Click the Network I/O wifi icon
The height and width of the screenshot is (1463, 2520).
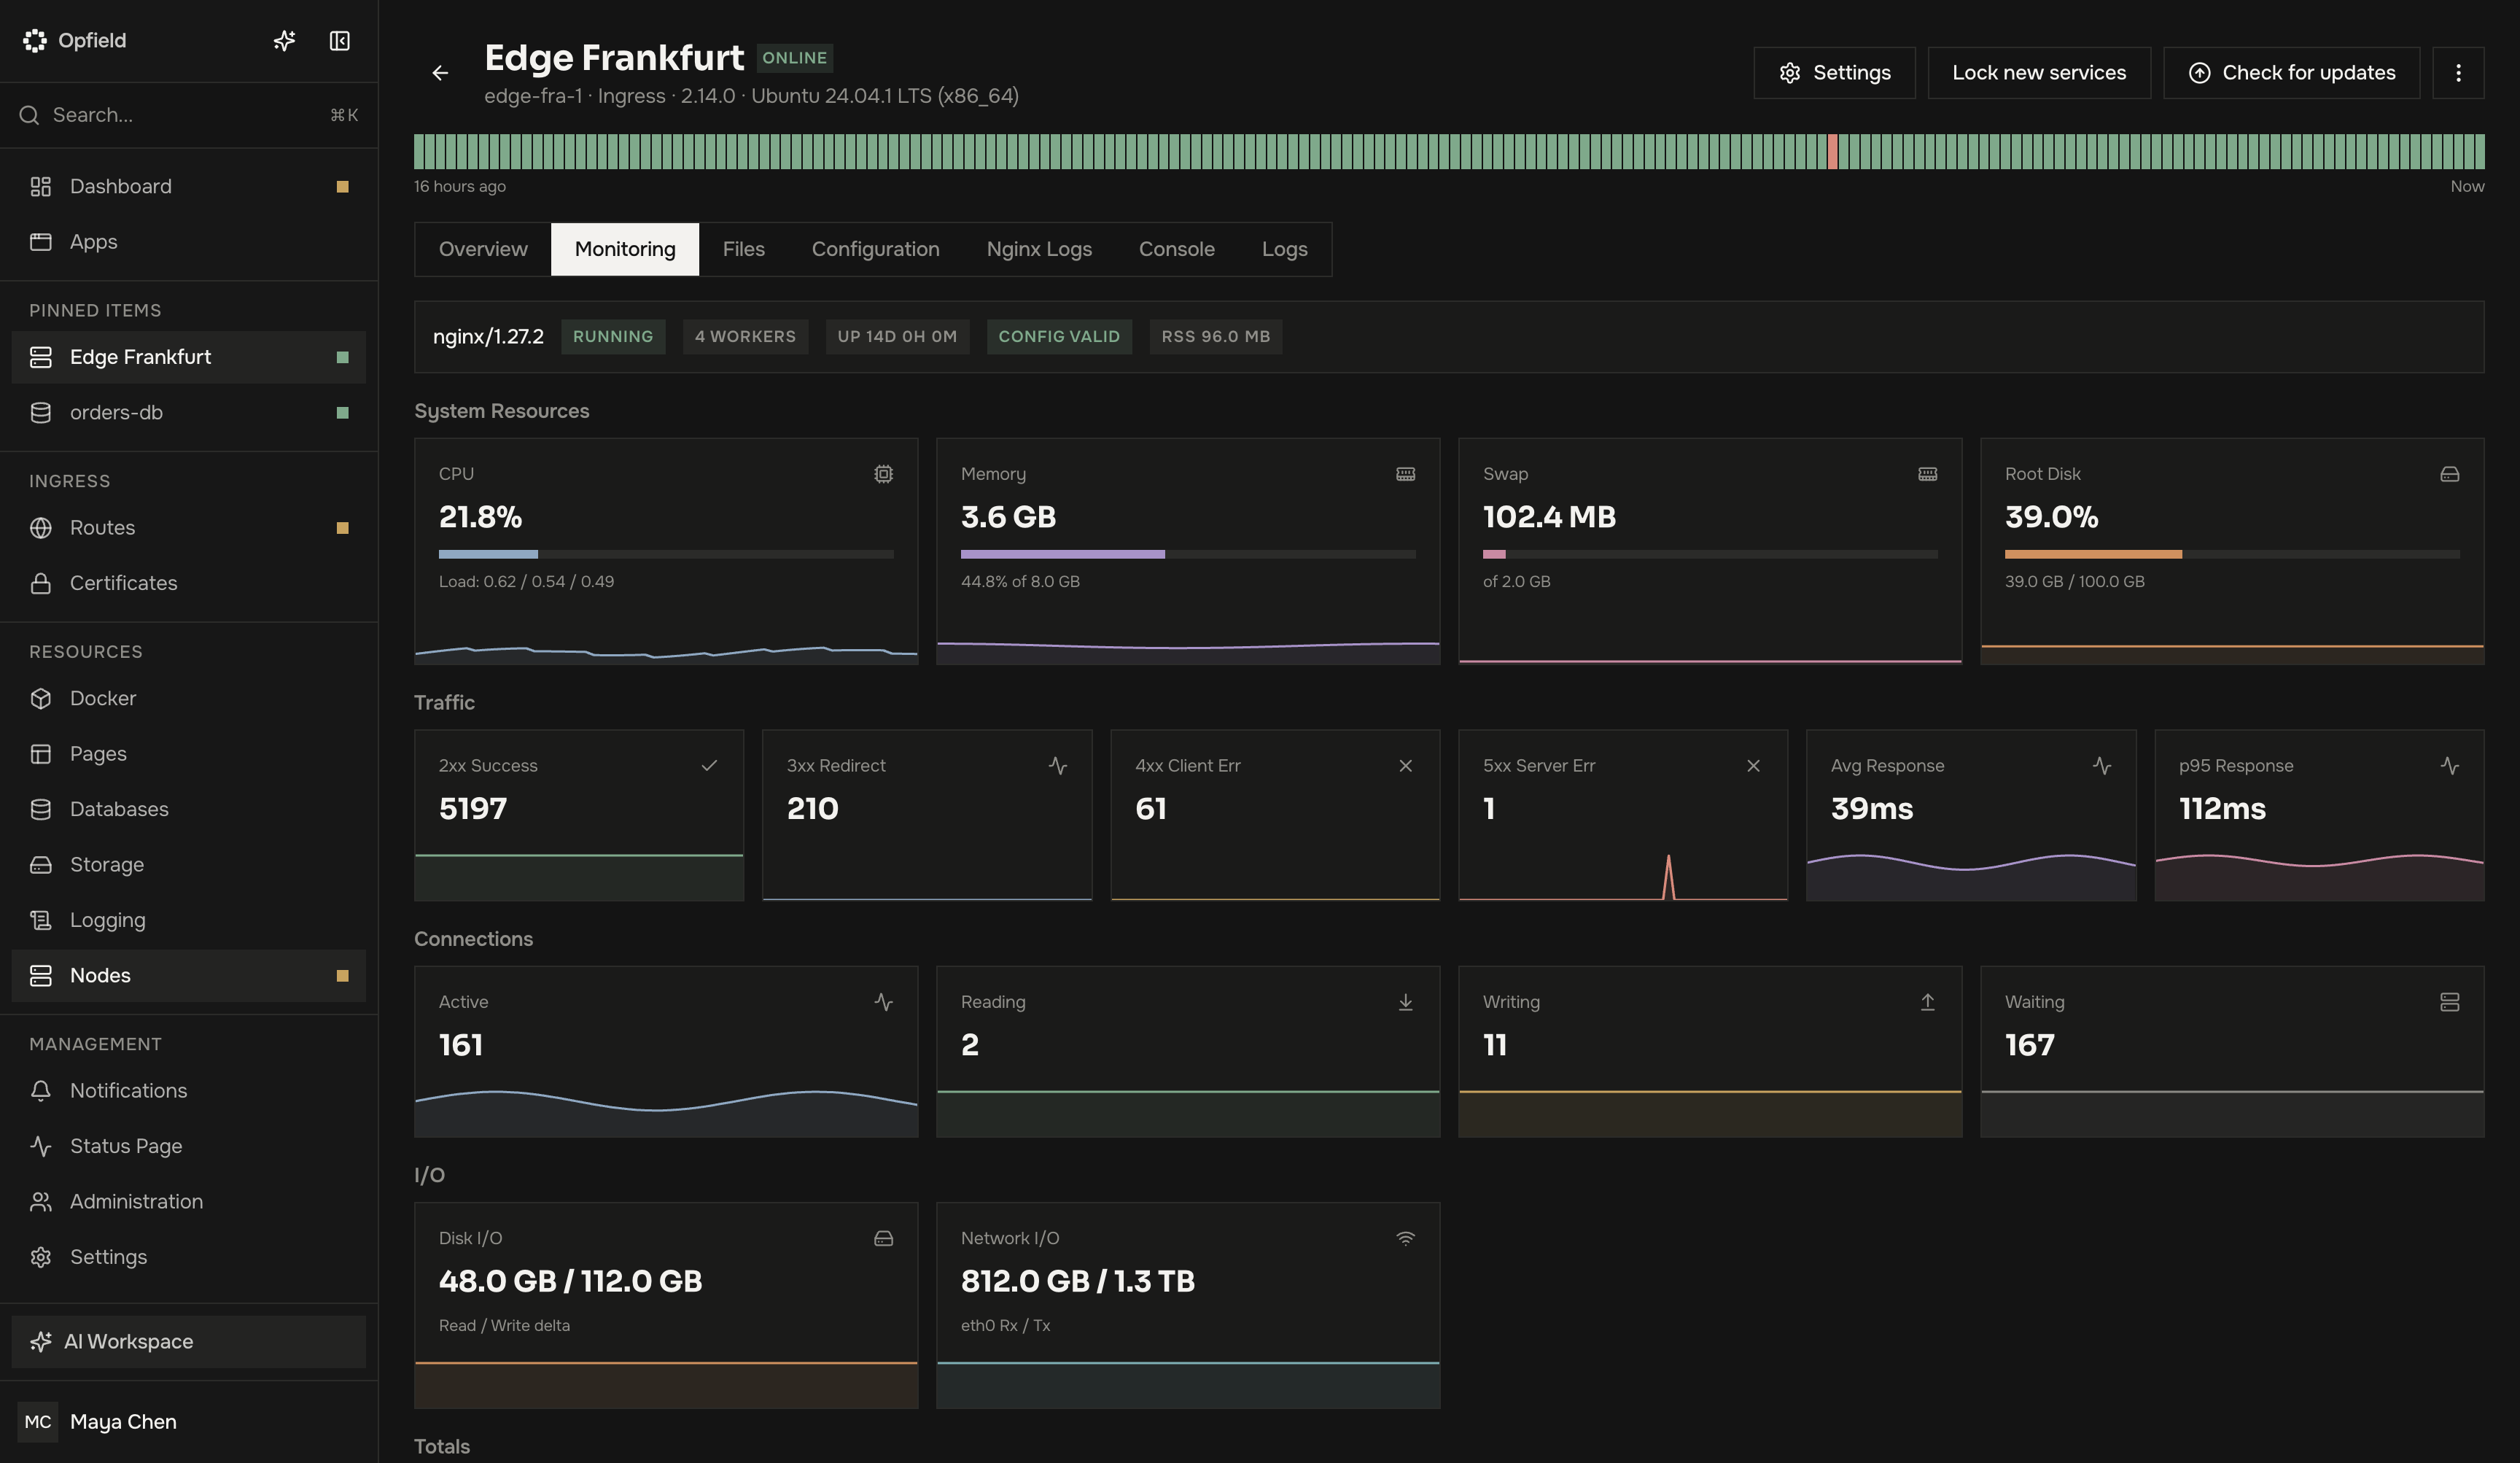point(1405,1238)
